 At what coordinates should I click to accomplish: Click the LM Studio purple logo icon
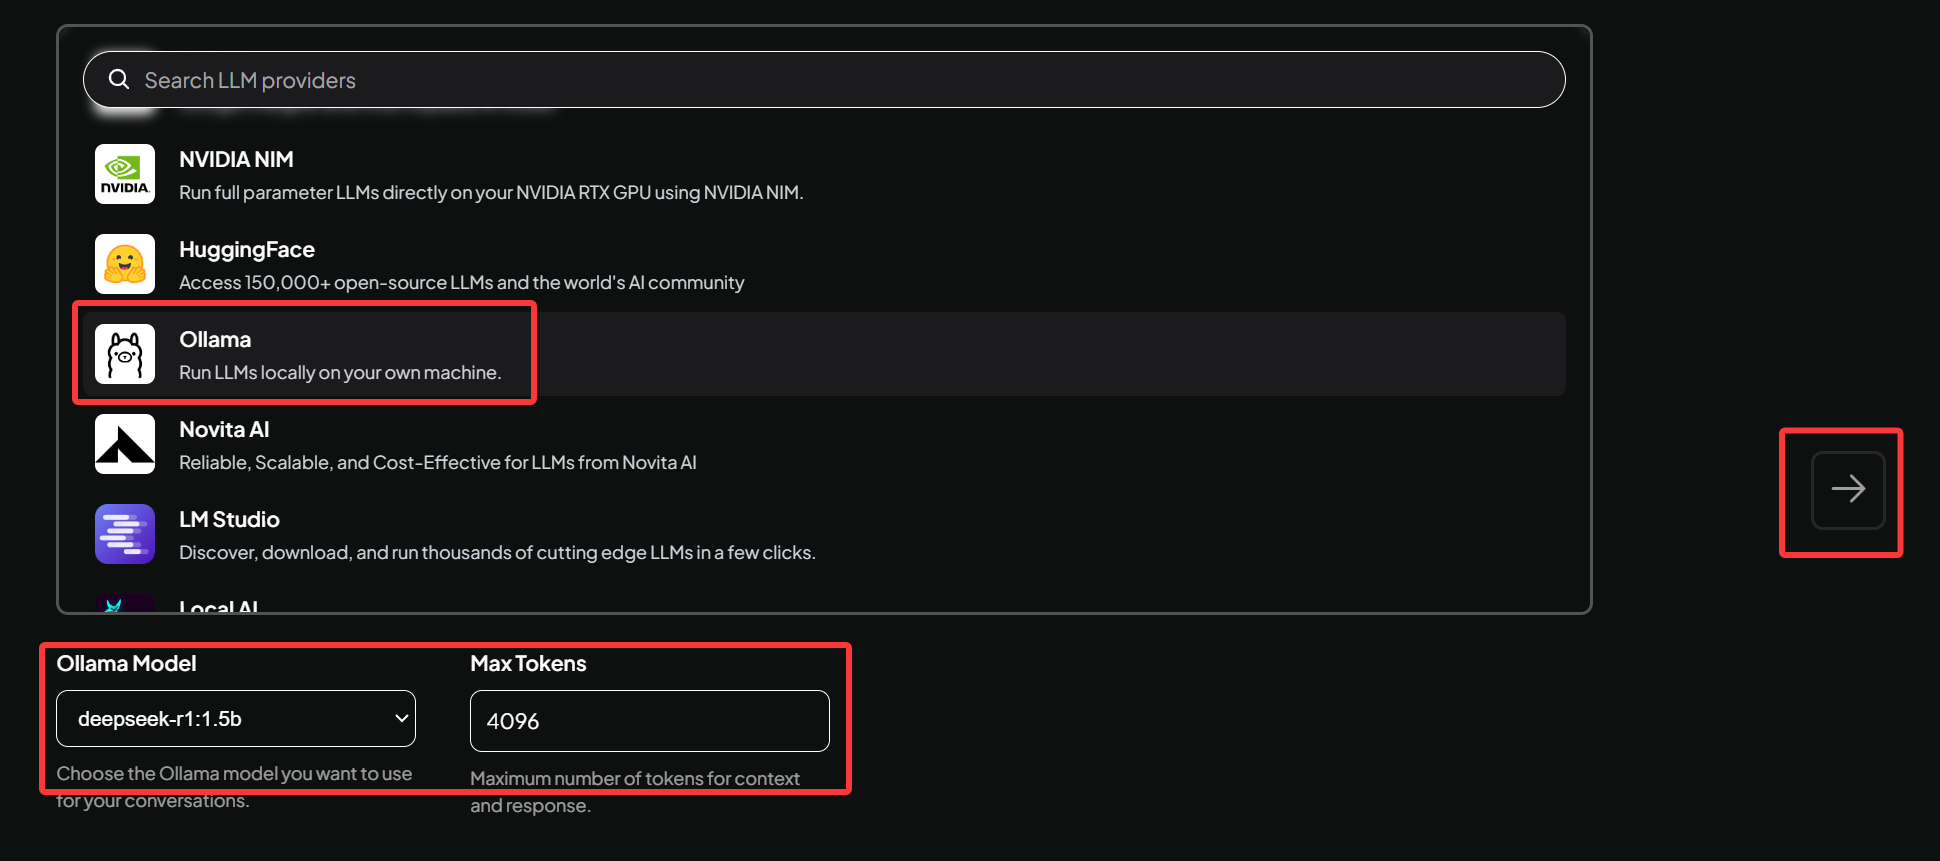[x=125, y=534]
